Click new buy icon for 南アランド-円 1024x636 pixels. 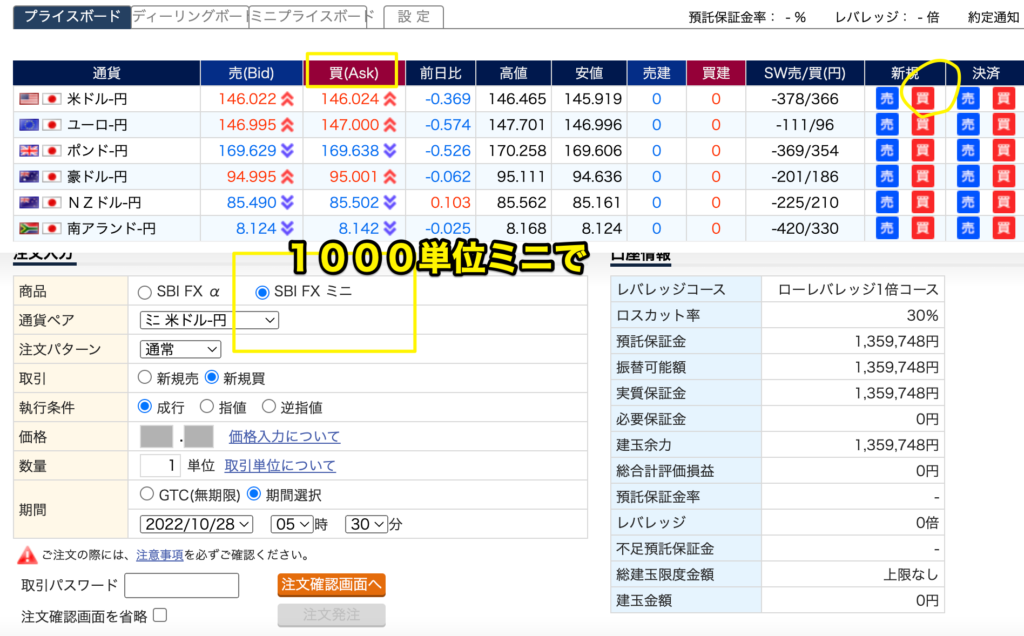[922, 229]
